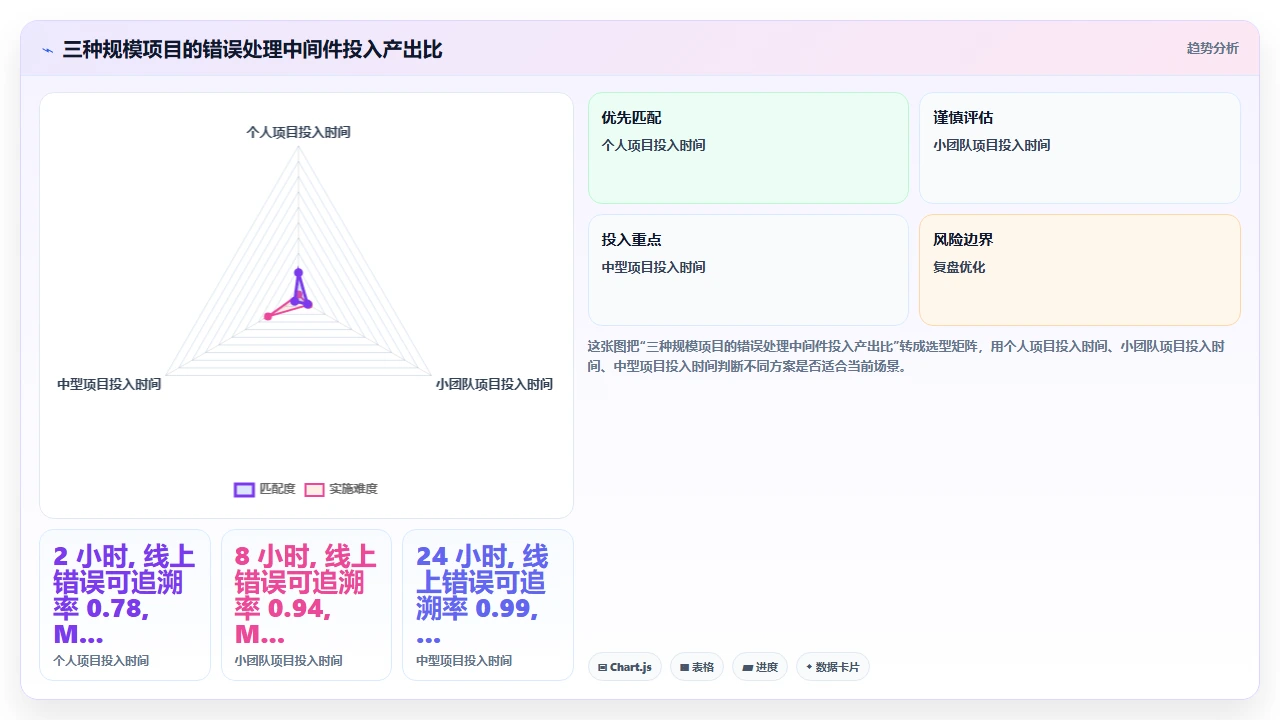Click the header title 三种规模项目的错误处理中间件投入产出比
1280x720 pixels.
coord(252,49)
